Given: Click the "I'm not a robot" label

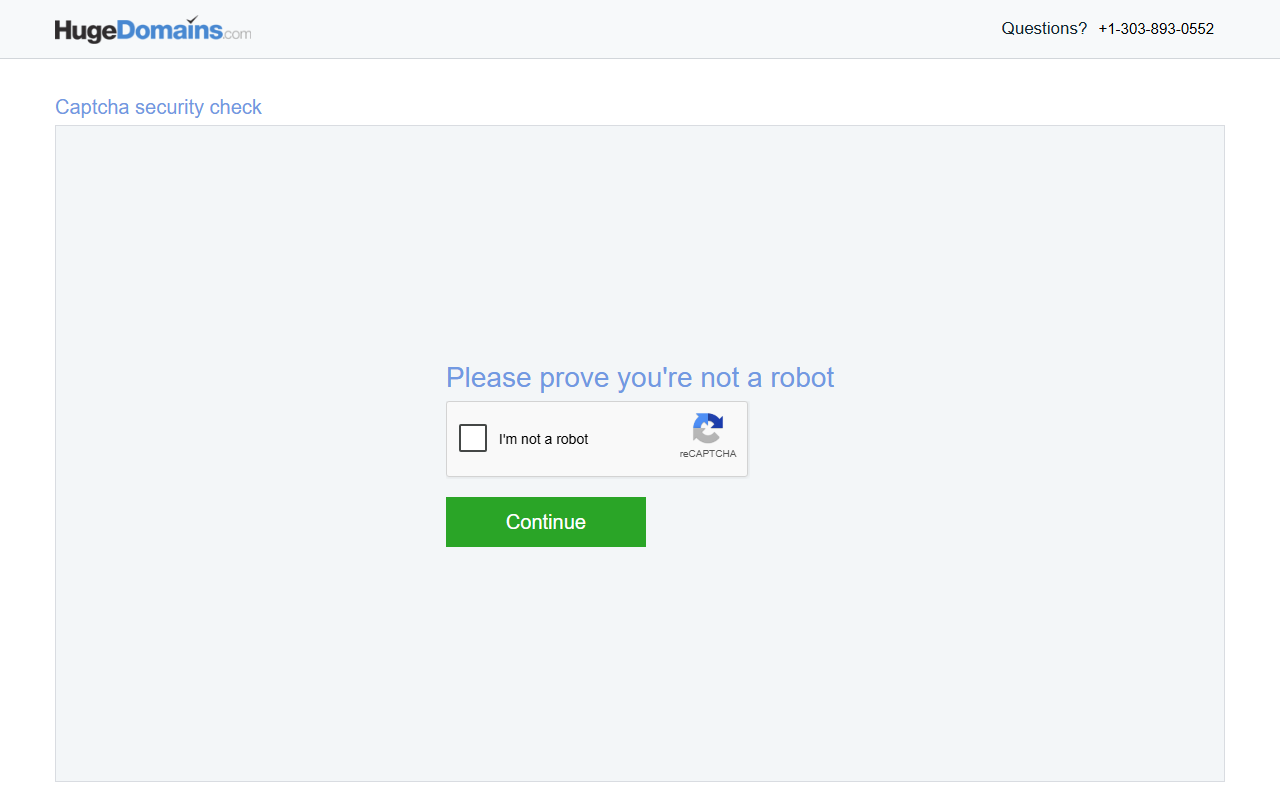Looking at the screenshot, I should 544,439.
